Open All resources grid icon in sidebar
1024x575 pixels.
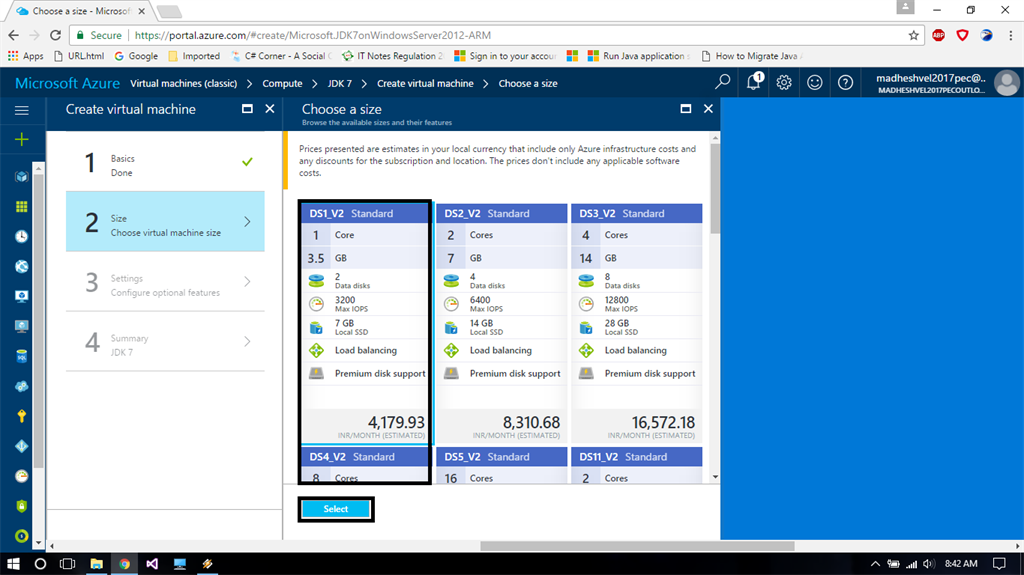coord(22,206)
